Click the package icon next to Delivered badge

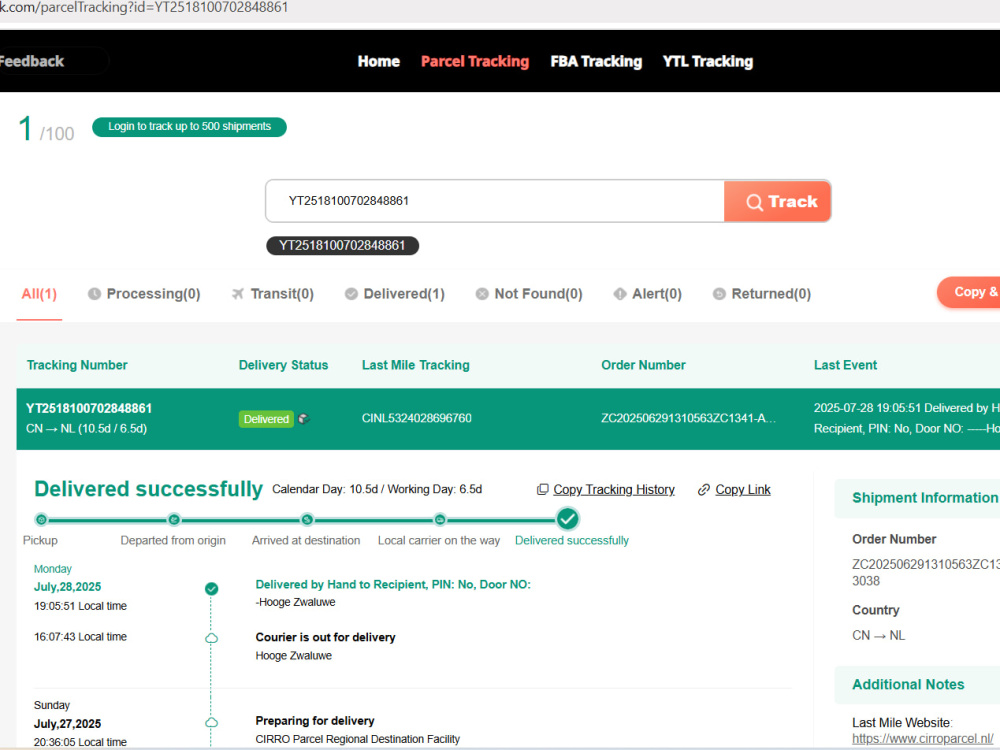(304, 419)
